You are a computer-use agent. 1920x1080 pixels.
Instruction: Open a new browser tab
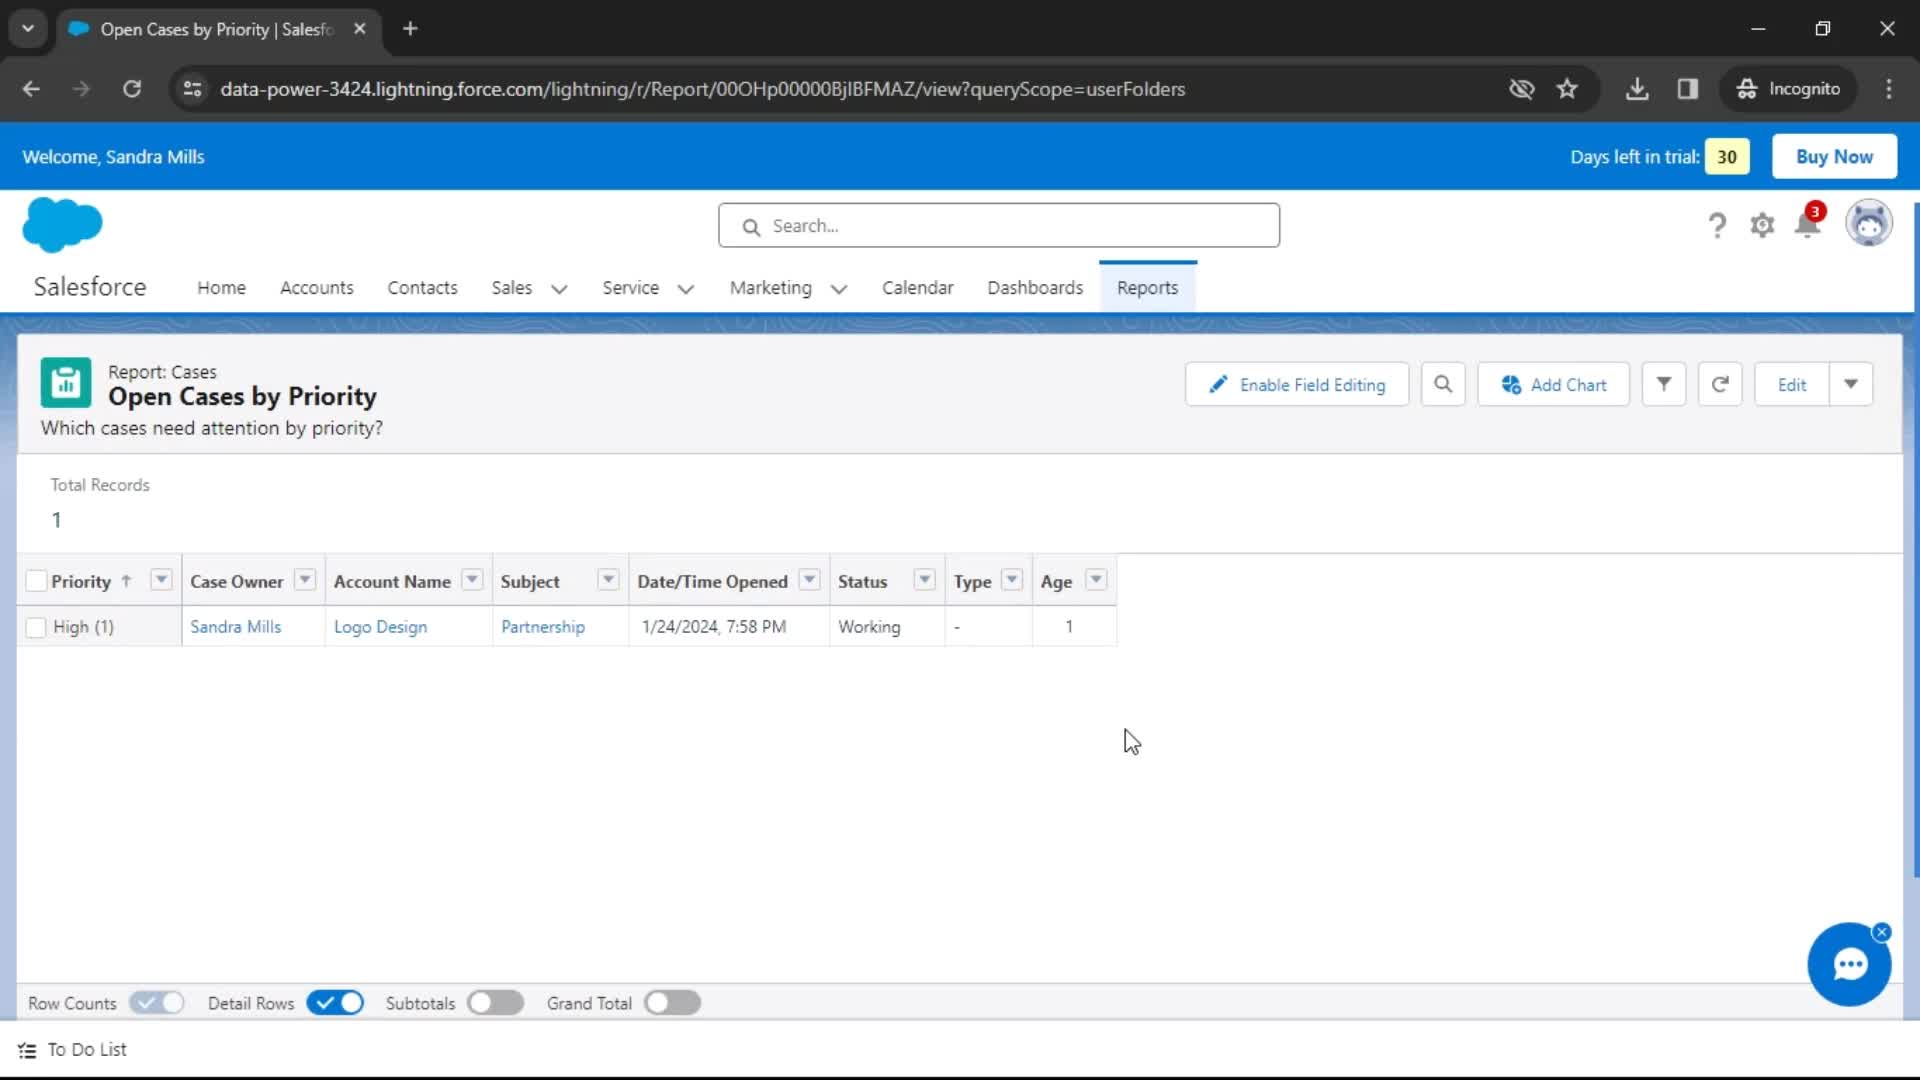point(410,29)
